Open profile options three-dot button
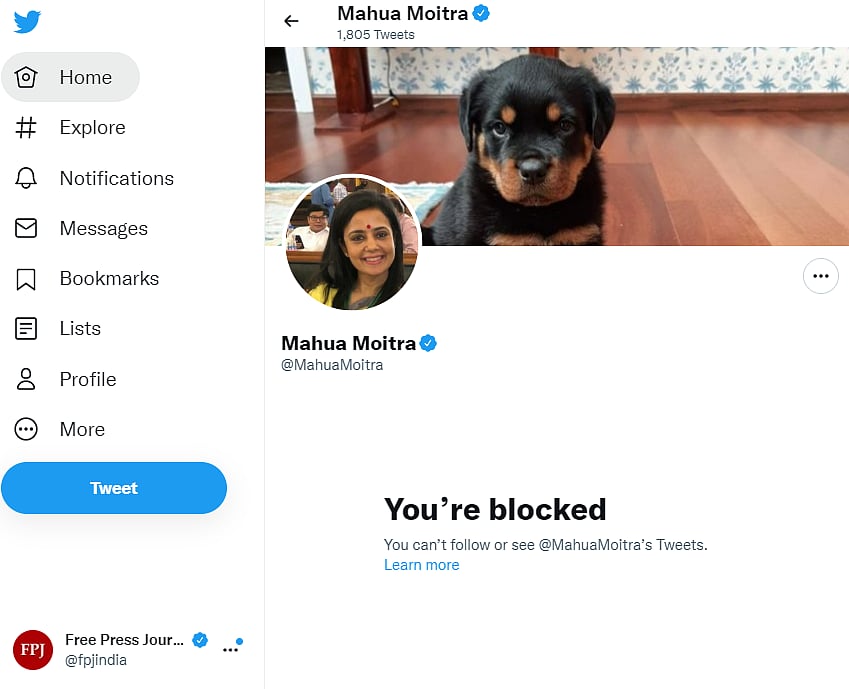 tap(821, 276)
